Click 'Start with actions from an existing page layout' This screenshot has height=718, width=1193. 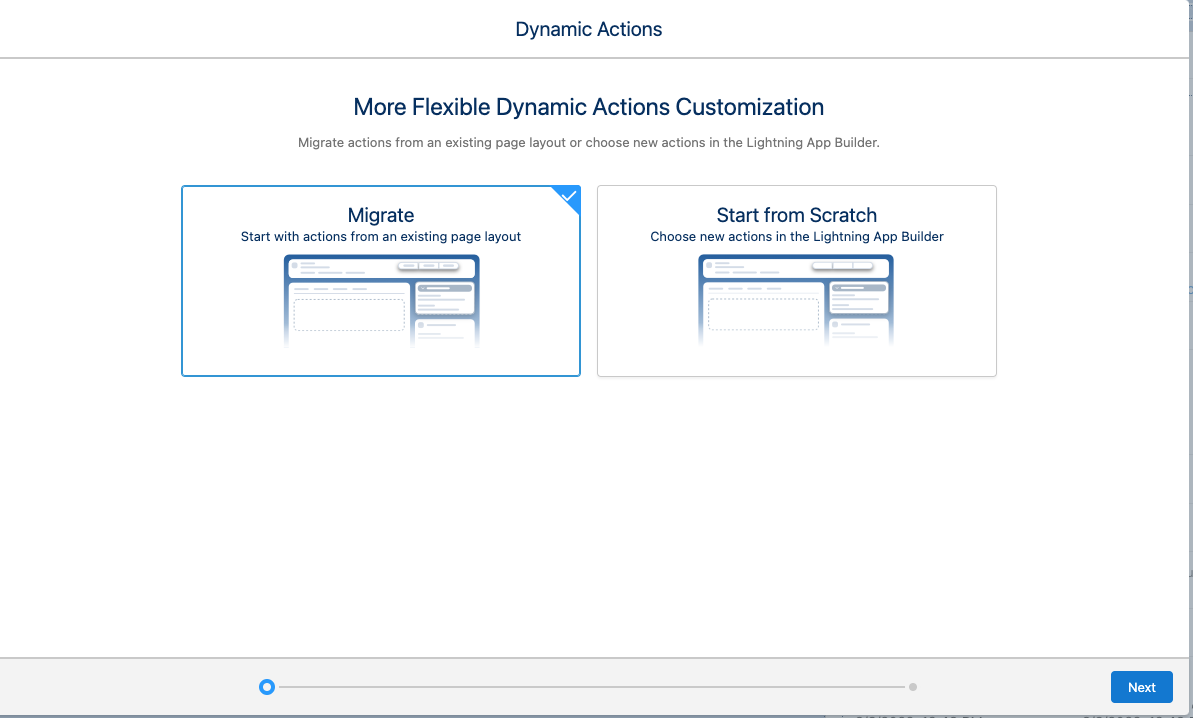click(381, 237)
